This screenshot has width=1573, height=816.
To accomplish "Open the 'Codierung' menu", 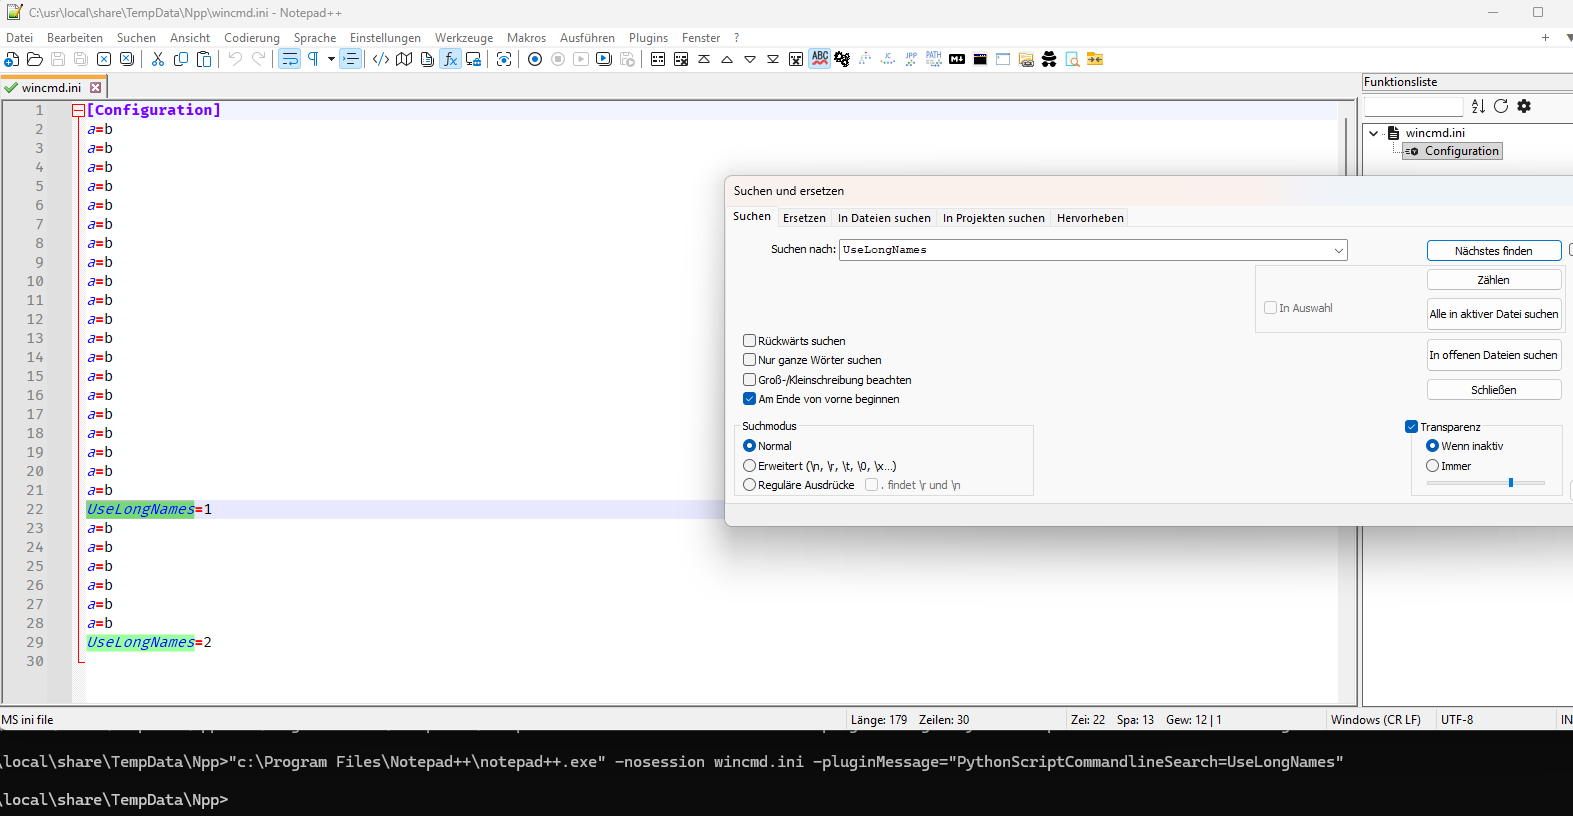I will tap(252, 38).
